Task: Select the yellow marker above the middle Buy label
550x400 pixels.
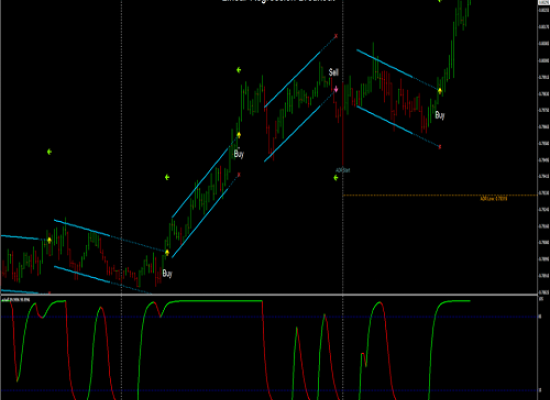Action: point(239,135)
